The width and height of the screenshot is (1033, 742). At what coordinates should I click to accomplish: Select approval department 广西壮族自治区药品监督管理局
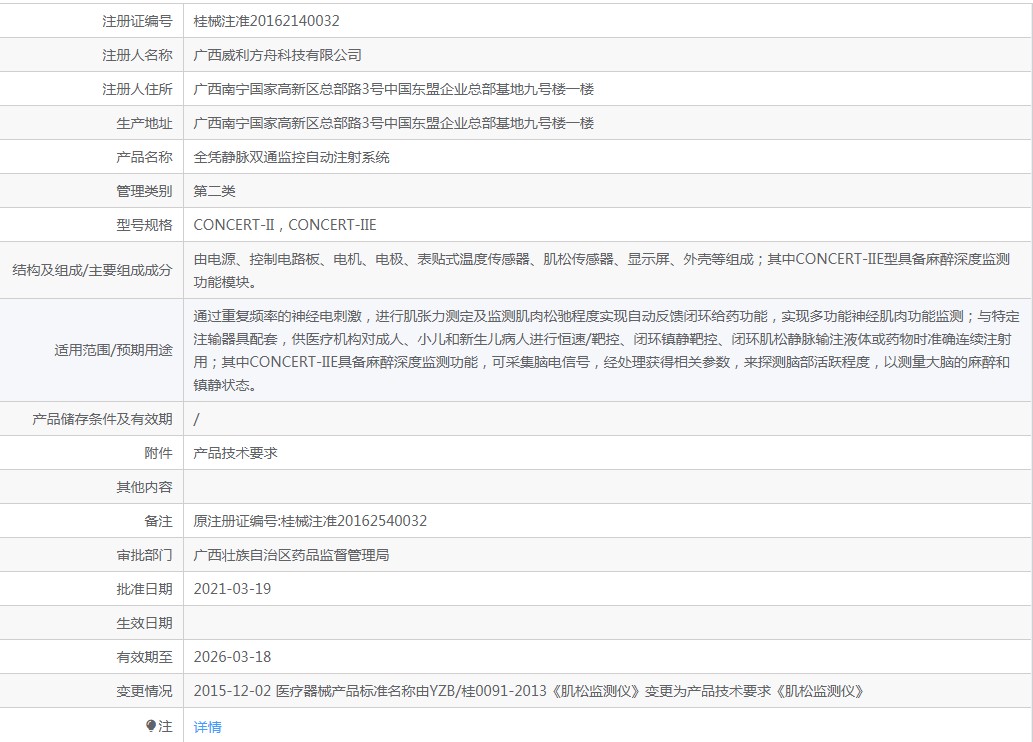[291, 556]
